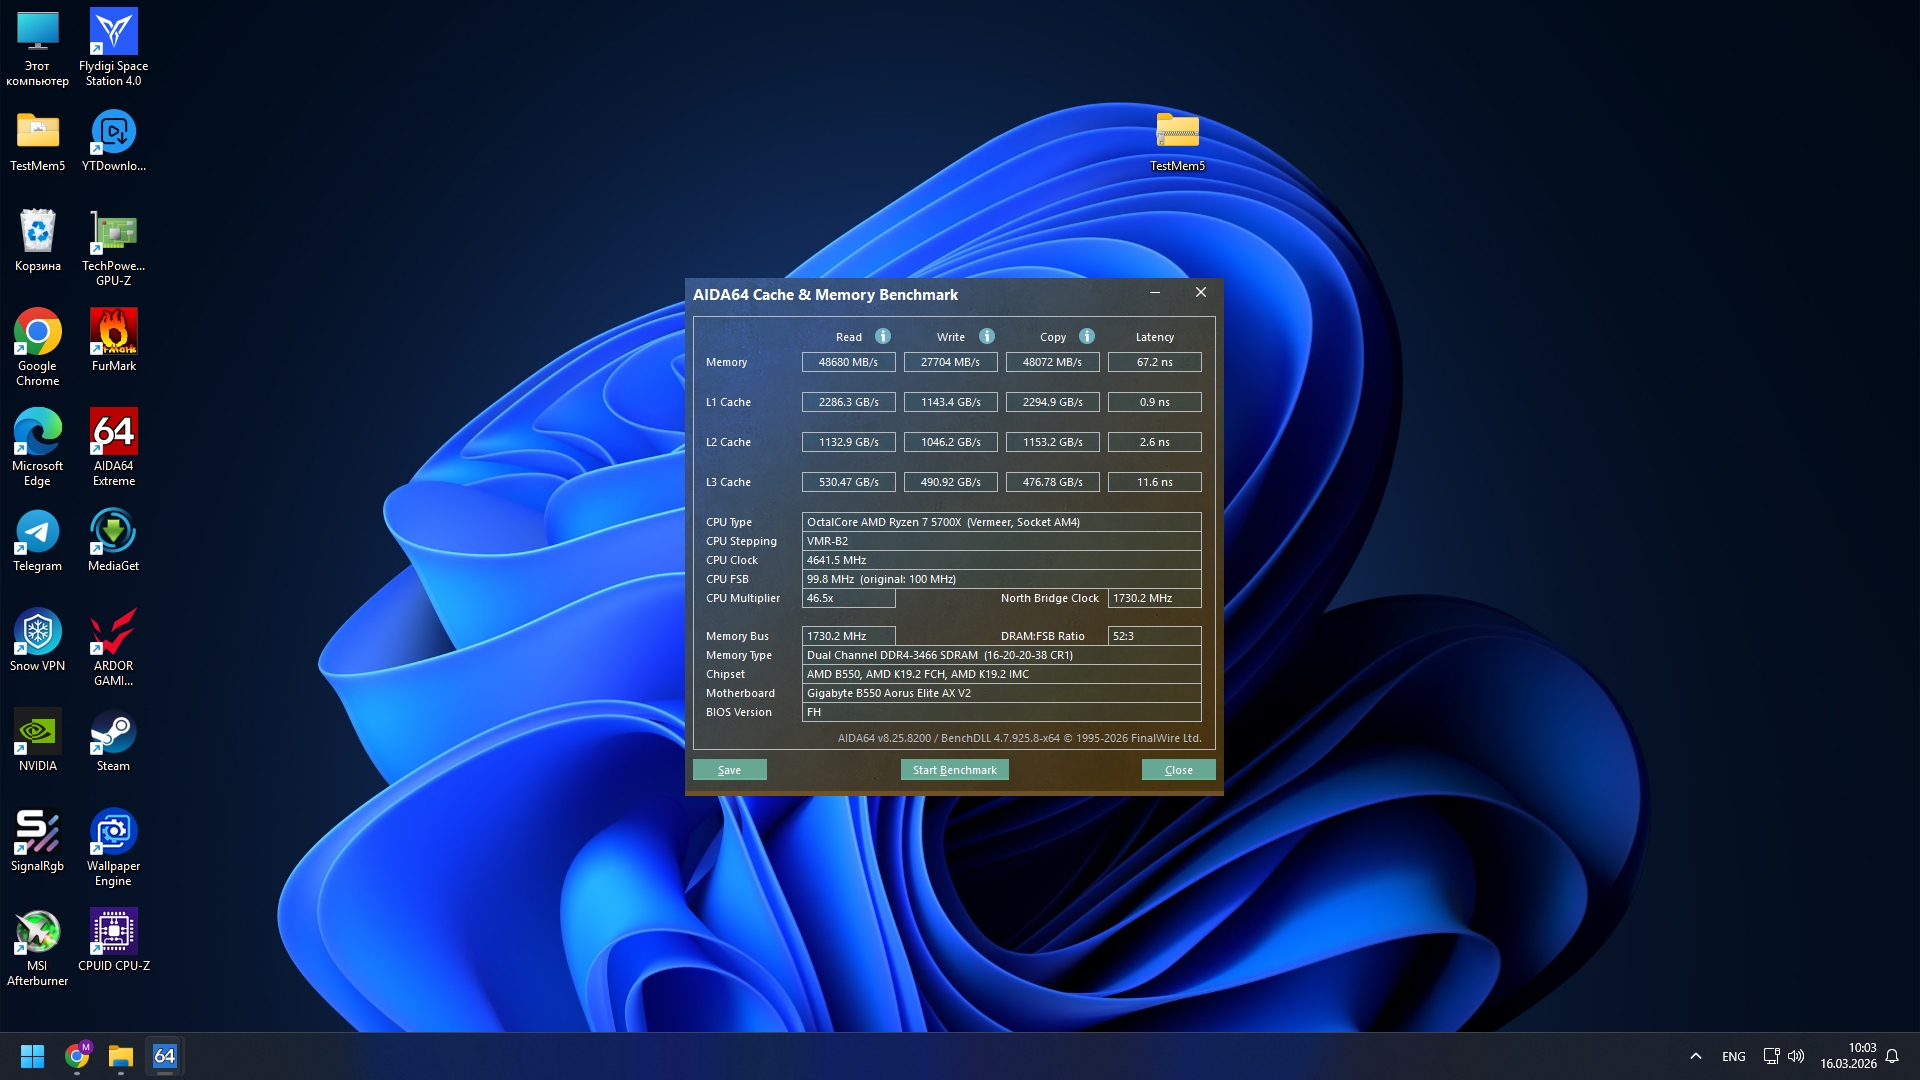The width and height of the screenshot is (1920, 1080).
Task: Click the Close button in AIDA64
Action: coord(1178,770)
